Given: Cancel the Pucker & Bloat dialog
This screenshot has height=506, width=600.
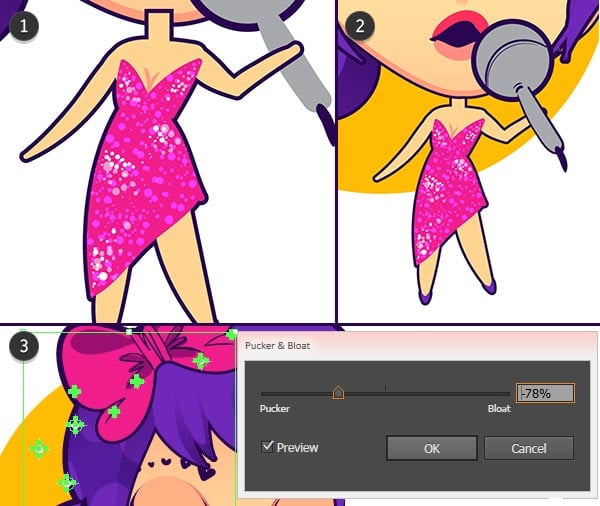Looking at the screenshot, I should (529, 448).
